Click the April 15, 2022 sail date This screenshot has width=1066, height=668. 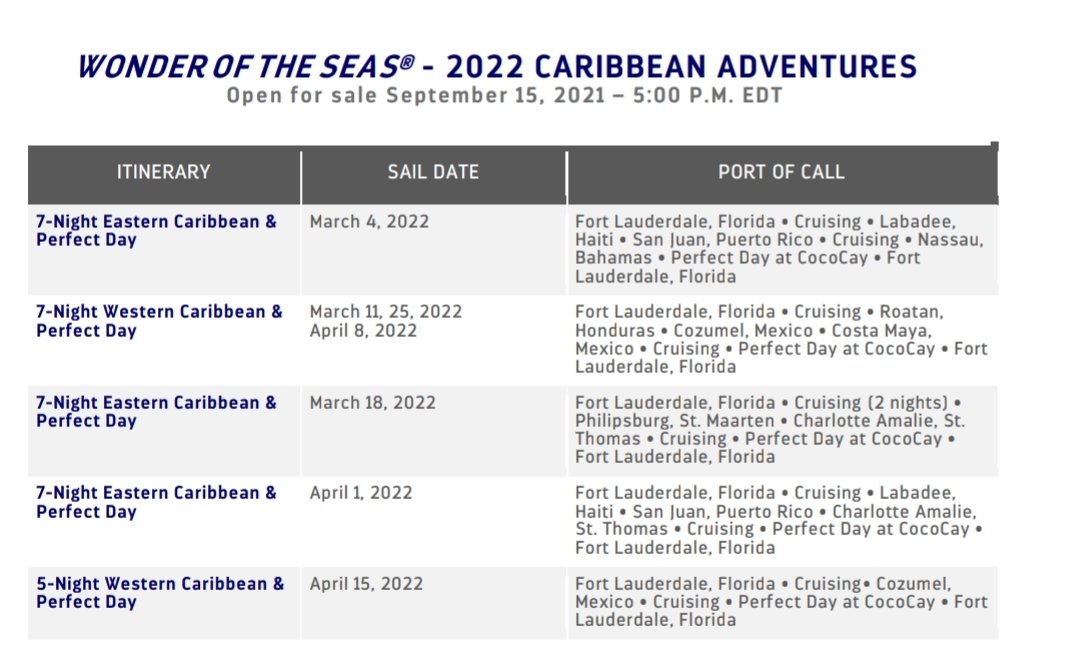366,584
